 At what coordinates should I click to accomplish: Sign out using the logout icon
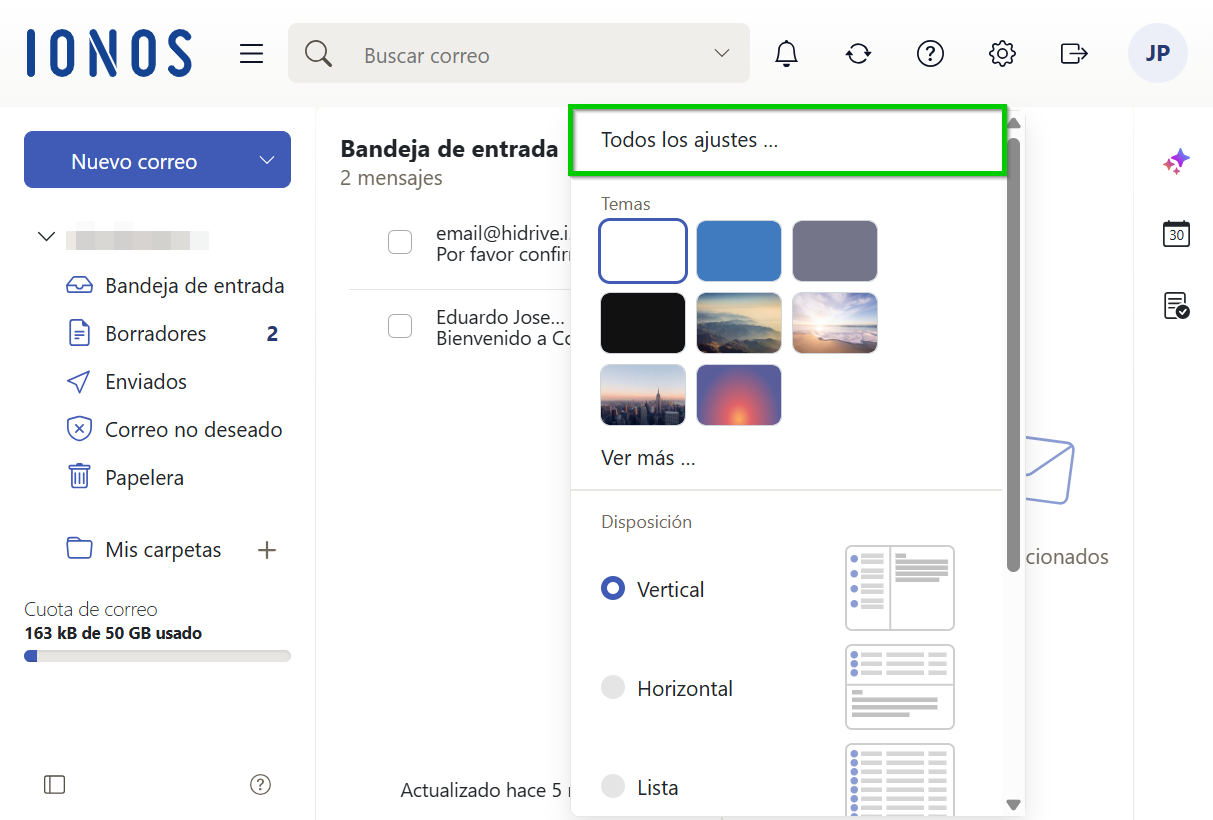tap(1073, 53)
